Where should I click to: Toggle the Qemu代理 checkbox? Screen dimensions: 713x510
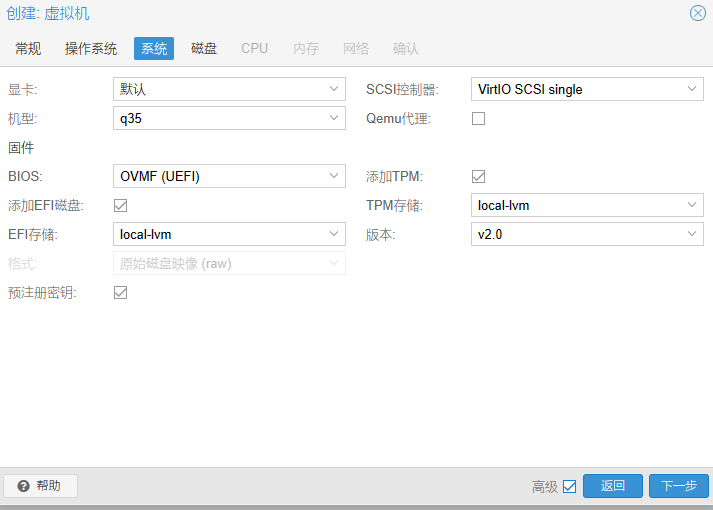click(478, 119)
